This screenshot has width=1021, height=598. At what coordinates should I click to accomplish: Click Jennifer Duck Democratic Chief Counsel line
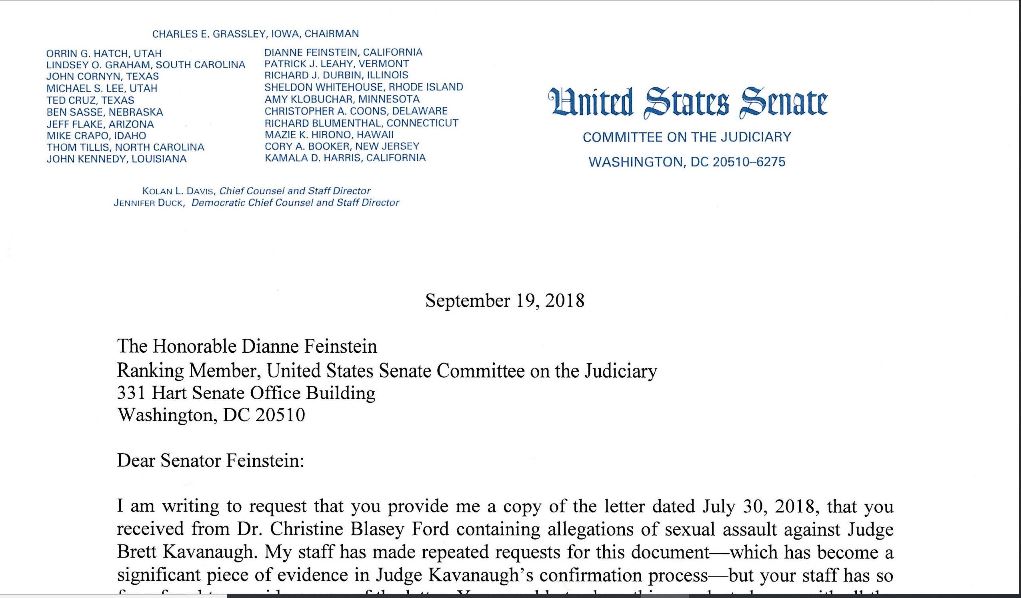(x=256, y=202)
